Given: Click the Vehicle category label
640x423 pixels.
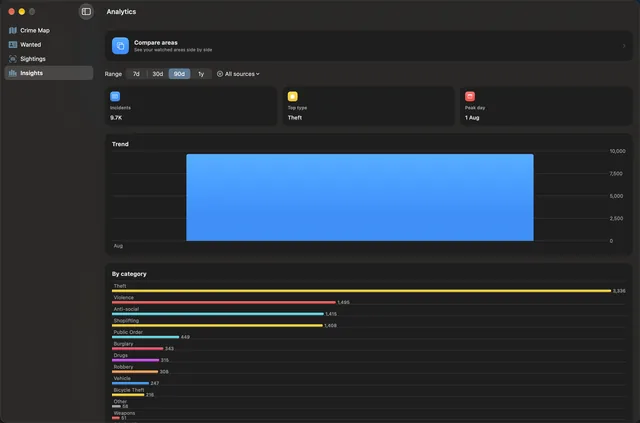Looking at the screenshot, I should point(122,378).
